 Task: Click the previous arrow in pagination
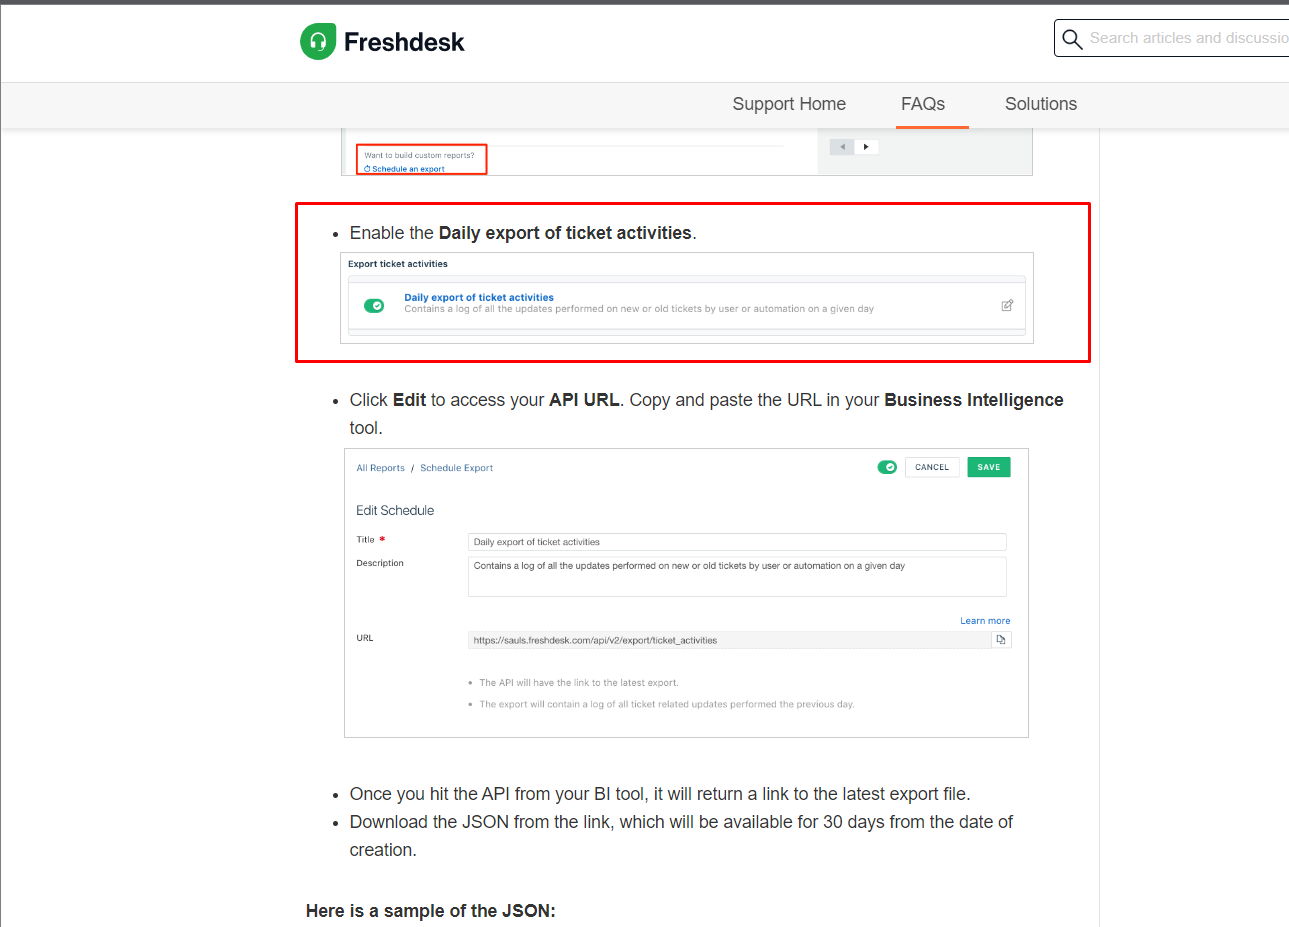[842, 147]
